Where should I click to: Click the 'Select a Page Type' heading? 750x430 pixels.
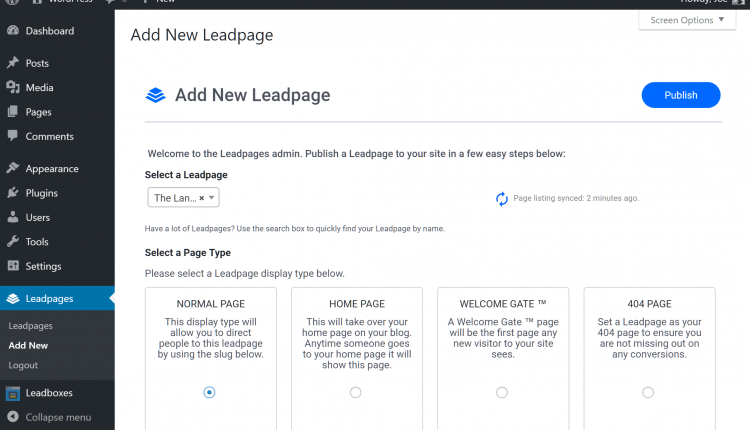coord(188,253)
